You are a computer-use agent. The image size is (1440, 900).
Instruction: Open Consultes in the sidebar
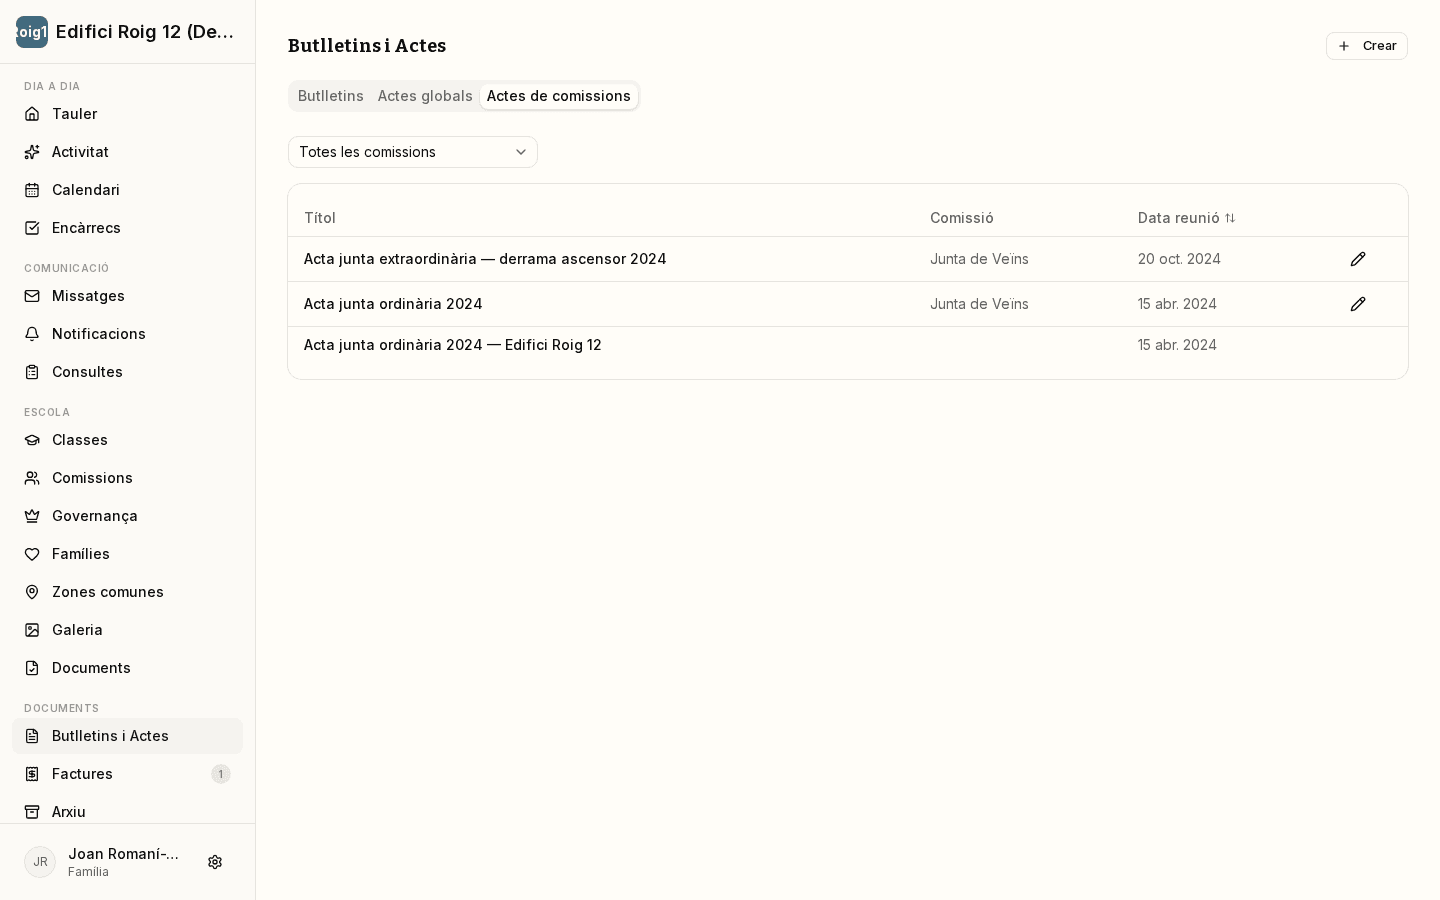point(127,372)
